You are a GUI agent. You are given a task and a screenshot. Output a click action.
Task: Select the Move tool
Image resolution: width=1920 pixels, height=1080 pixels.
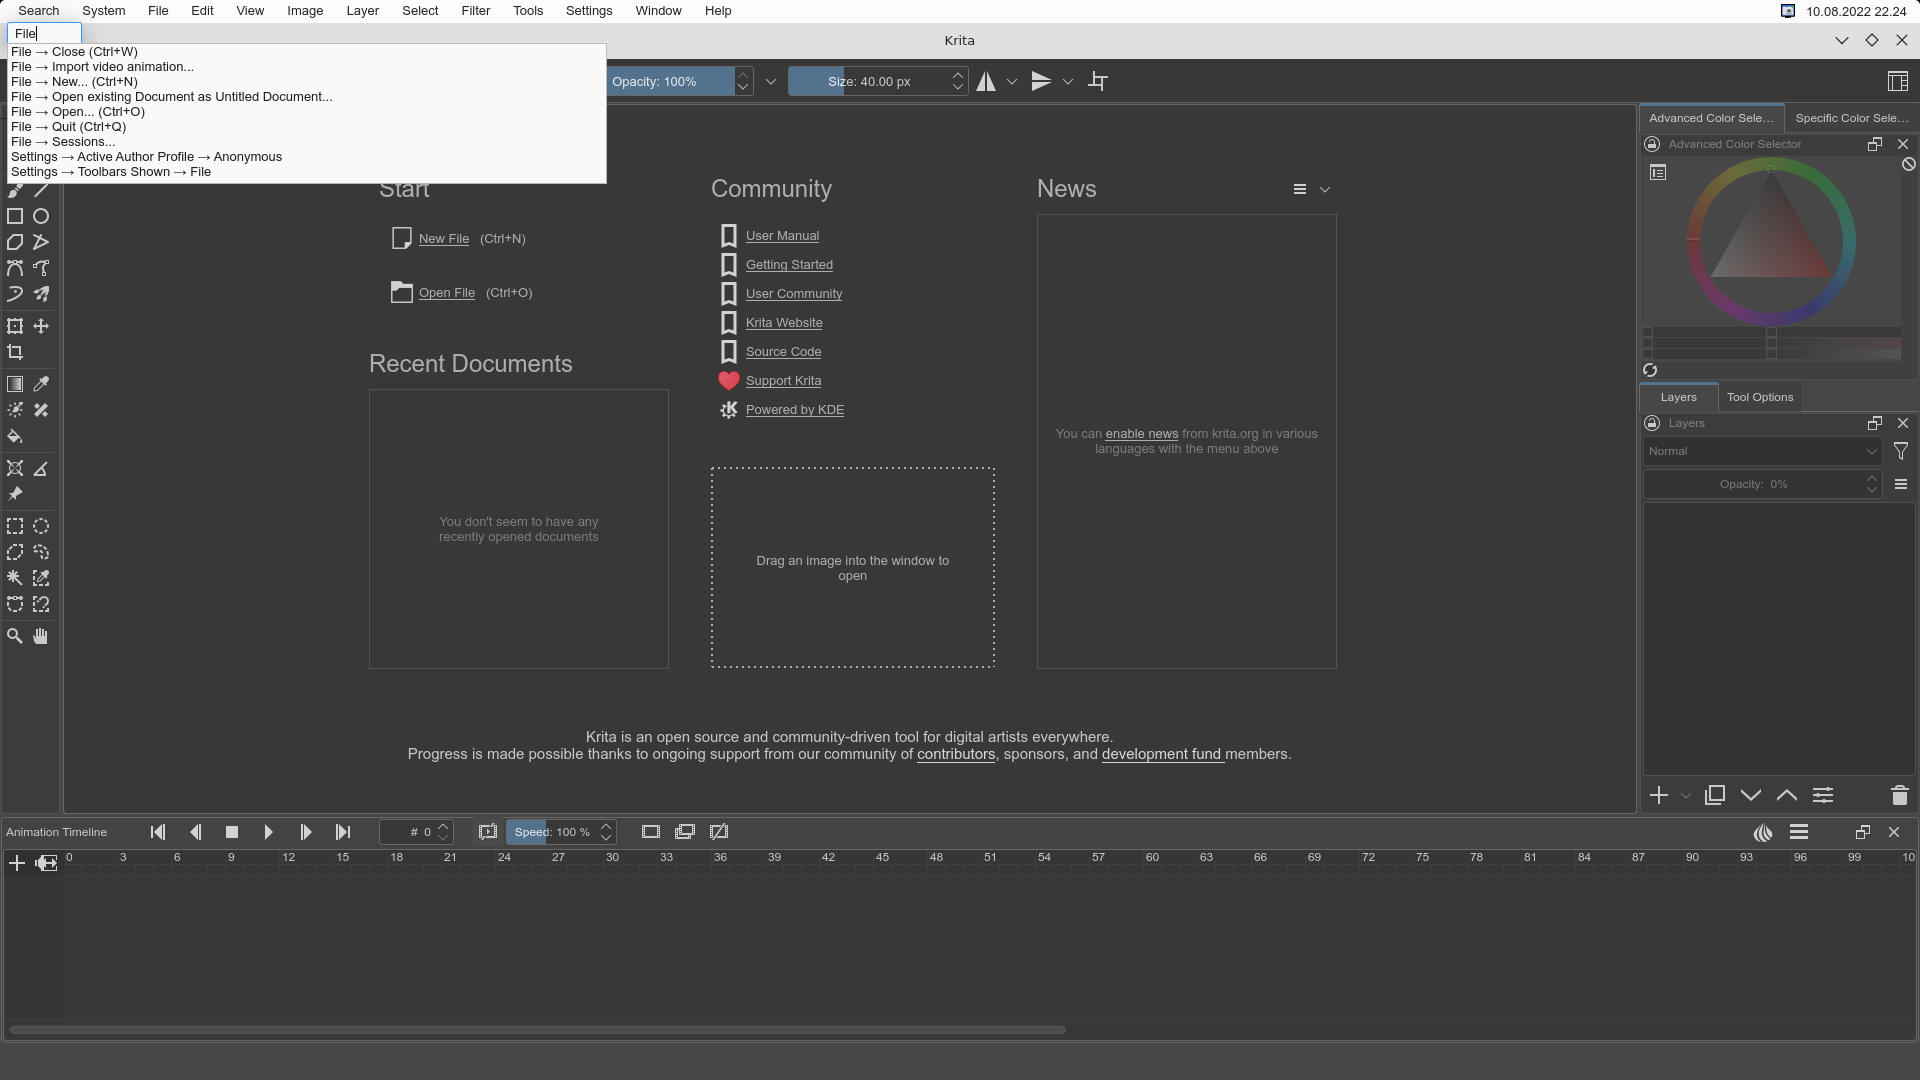coord(41,326)
